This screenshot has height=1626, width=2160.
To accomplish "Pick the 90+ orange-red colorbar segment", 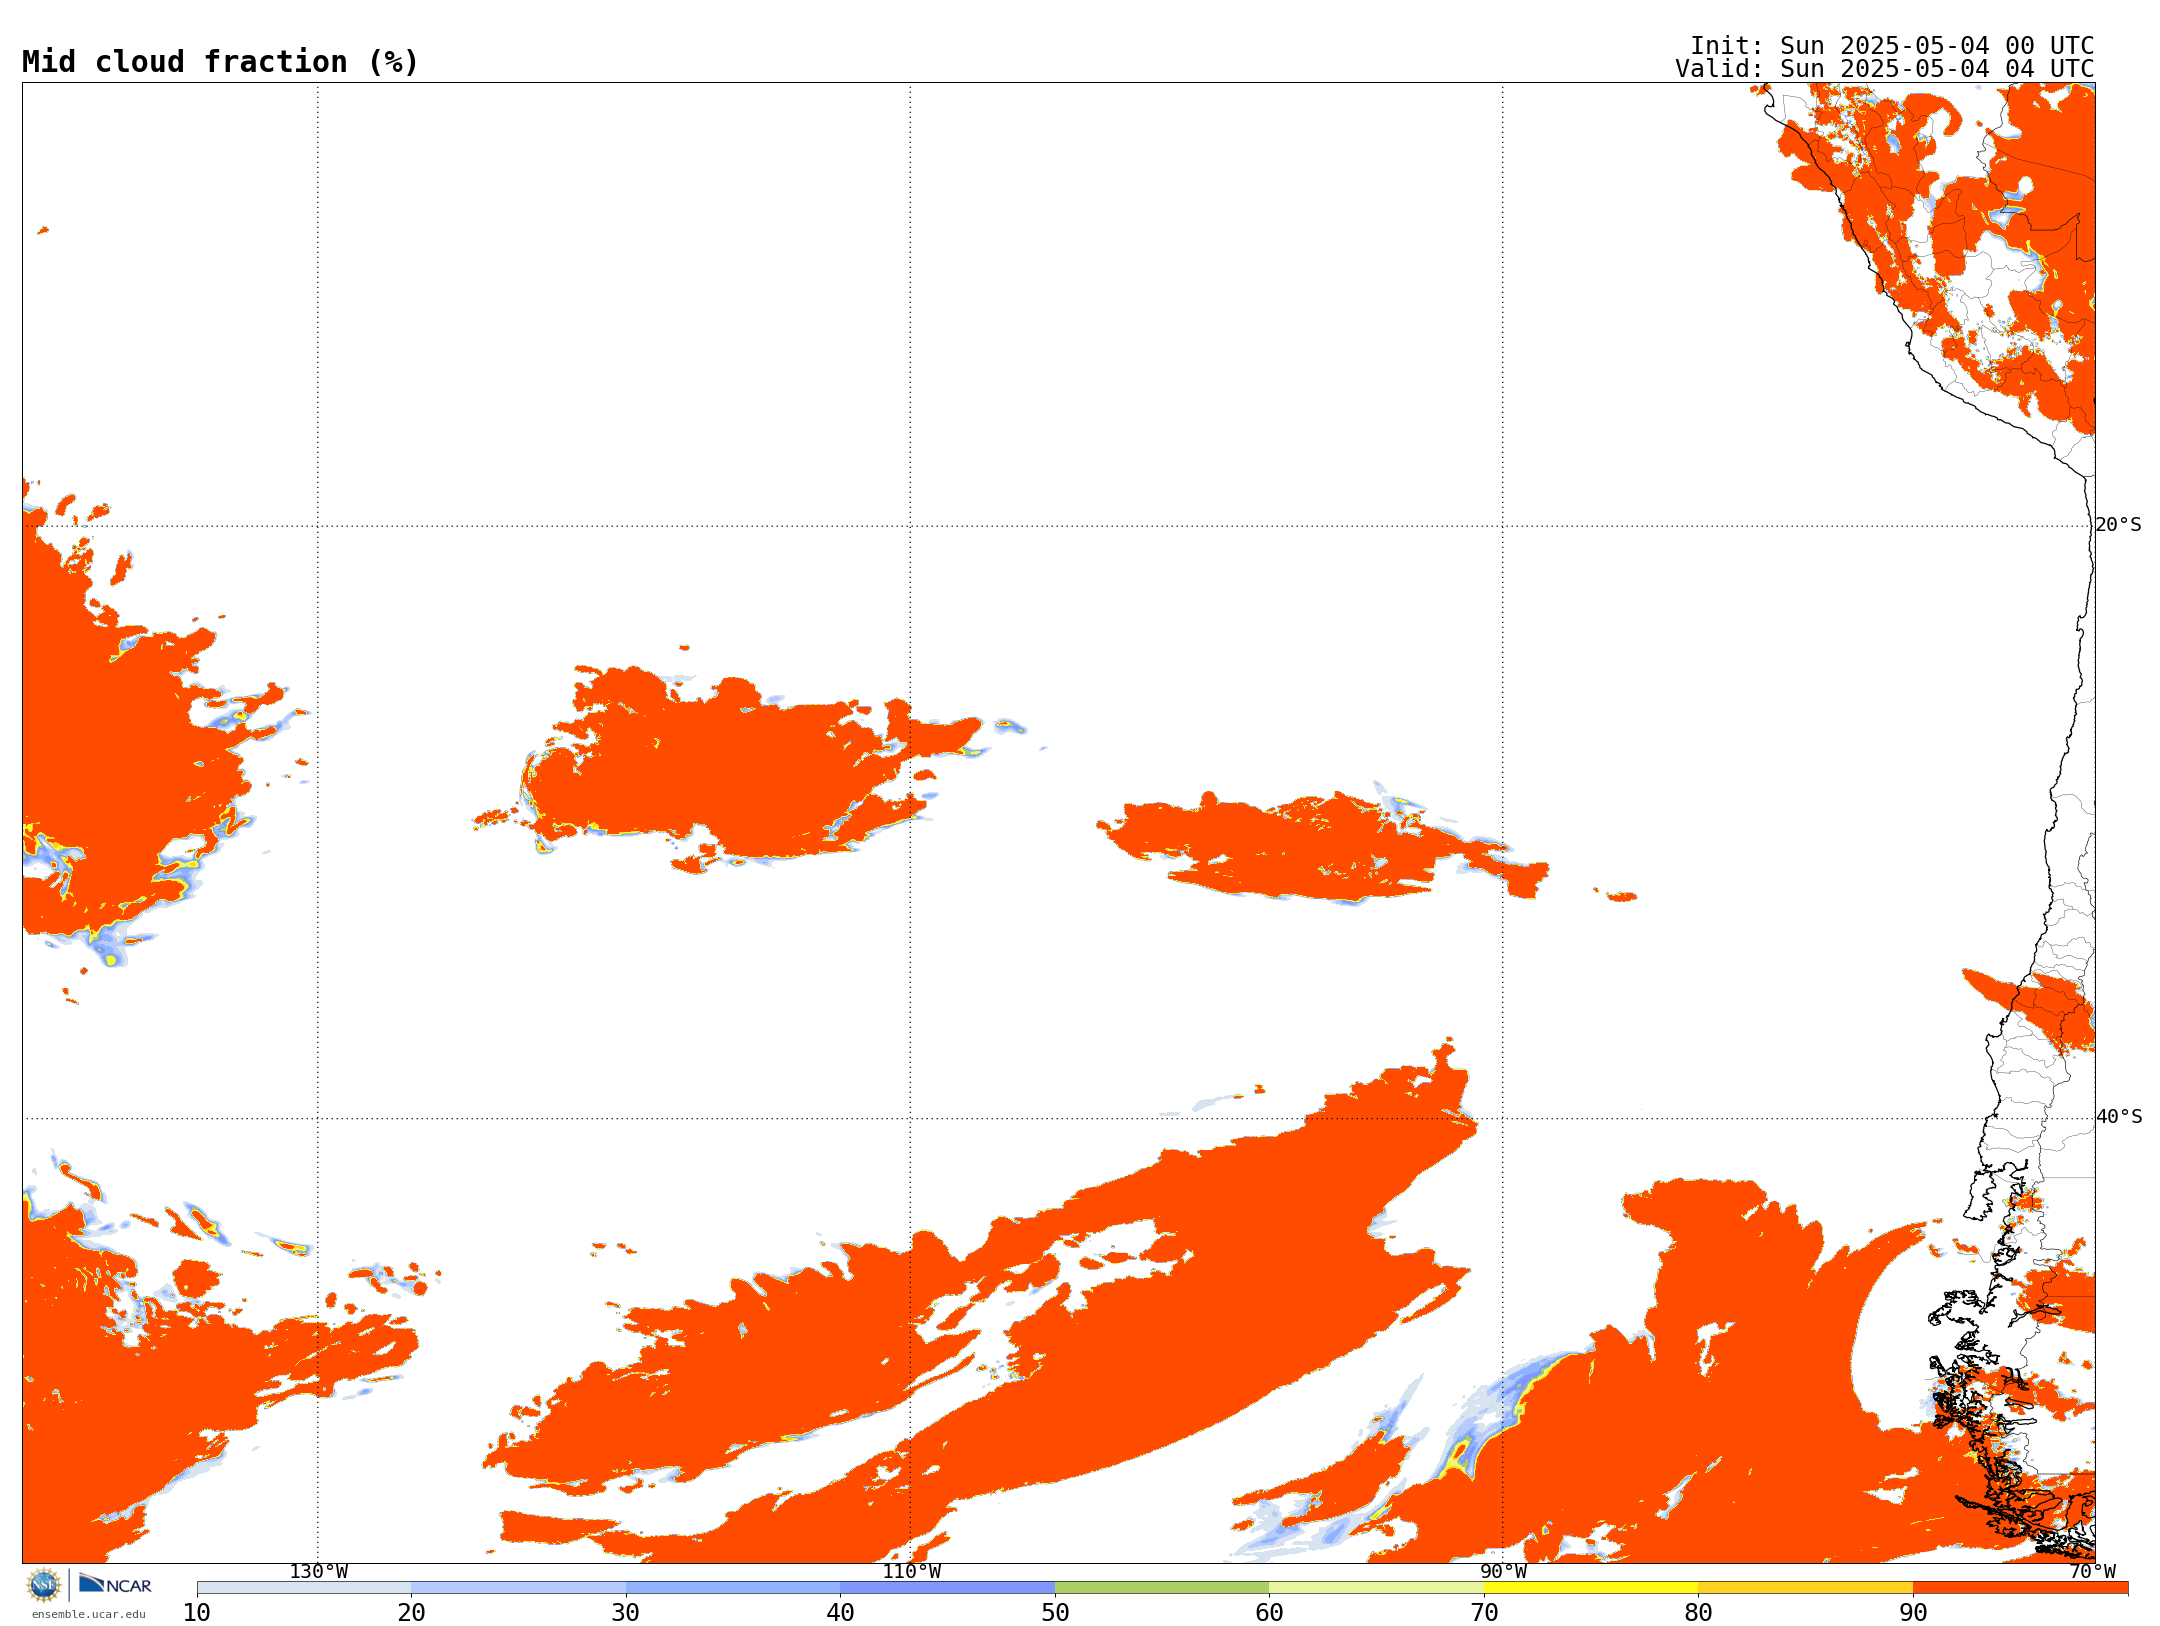I will tap(2020, 1588).
